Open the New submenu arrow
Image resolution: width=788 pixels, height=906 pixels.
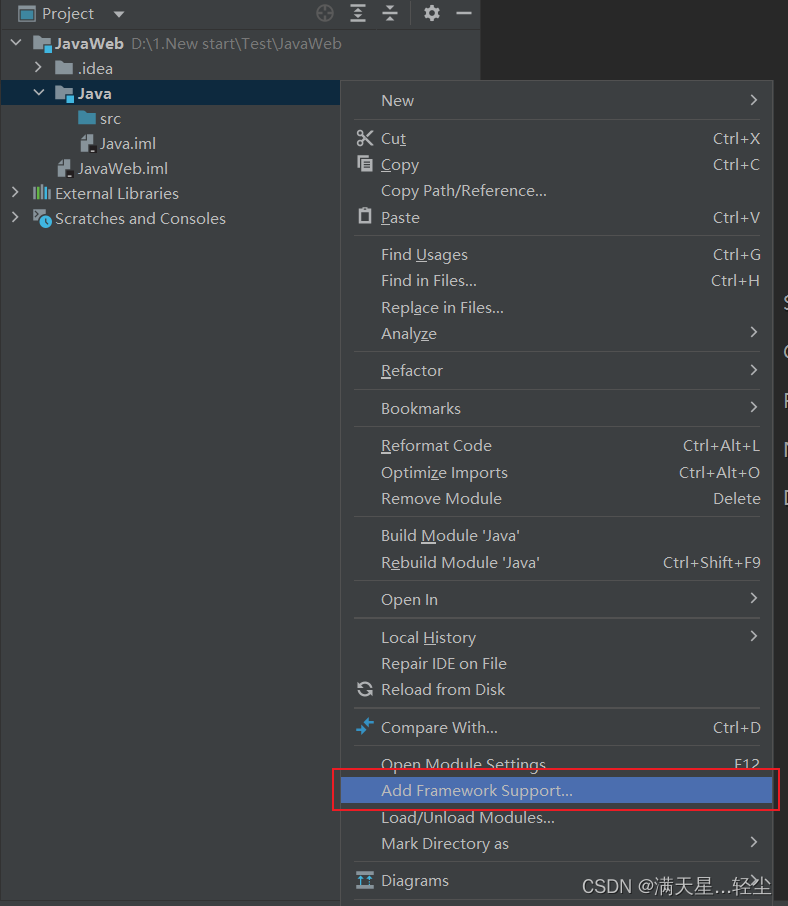click(x=753, y=100)
